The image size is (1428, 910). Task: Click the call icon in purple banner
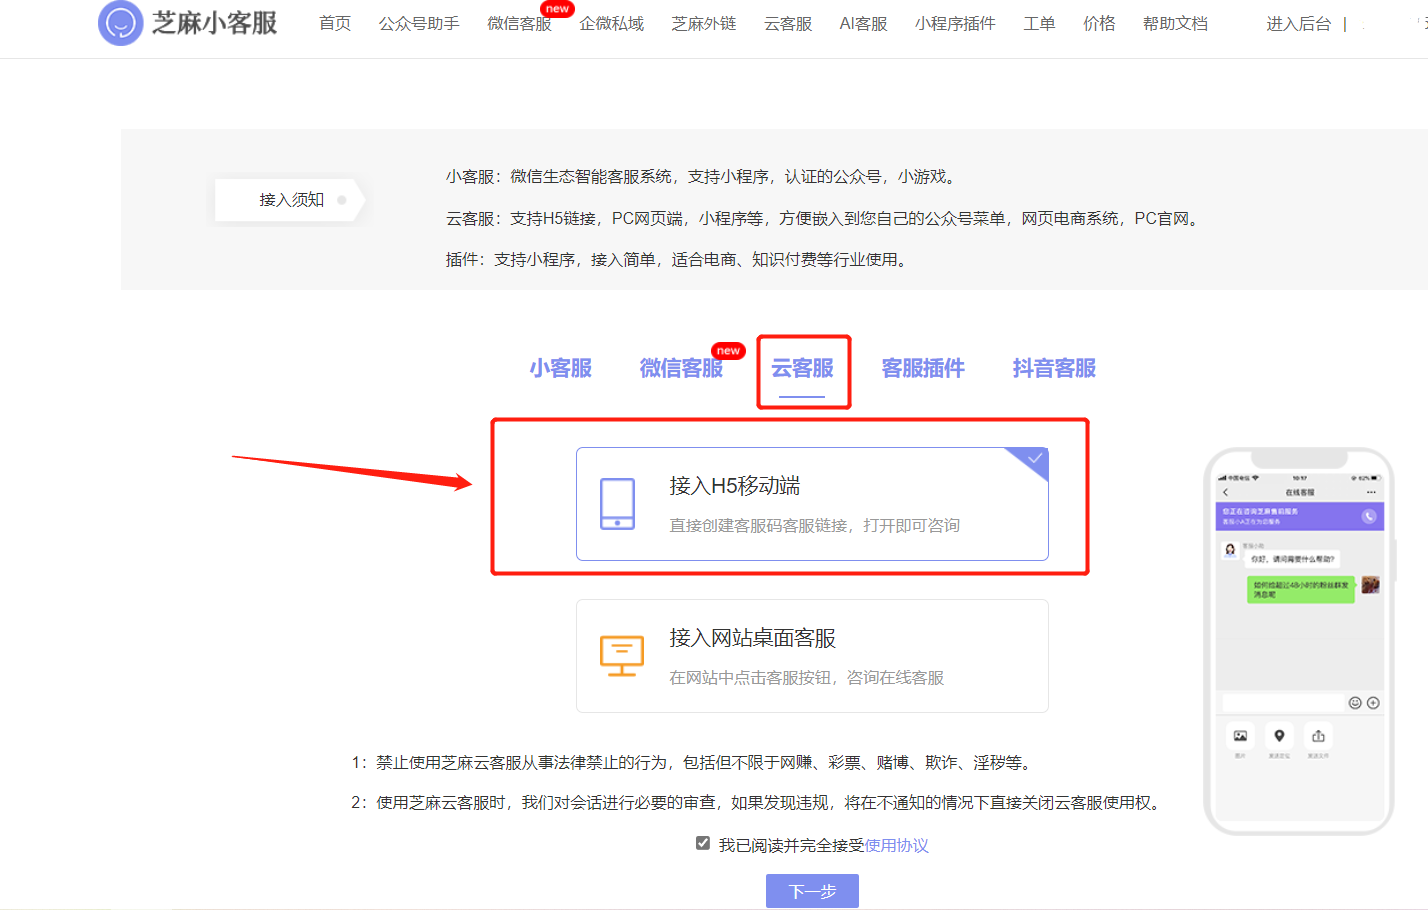pos(1369,516)
